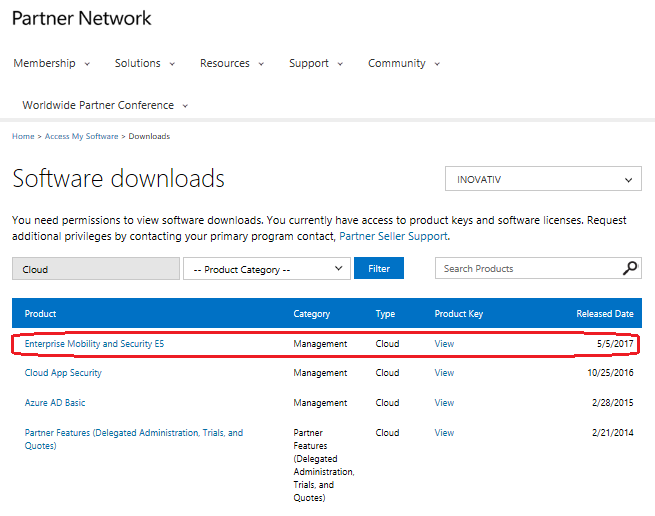Open Enterprise Mobility and Security E5
655x516 pixels.
tap(94, 344)
